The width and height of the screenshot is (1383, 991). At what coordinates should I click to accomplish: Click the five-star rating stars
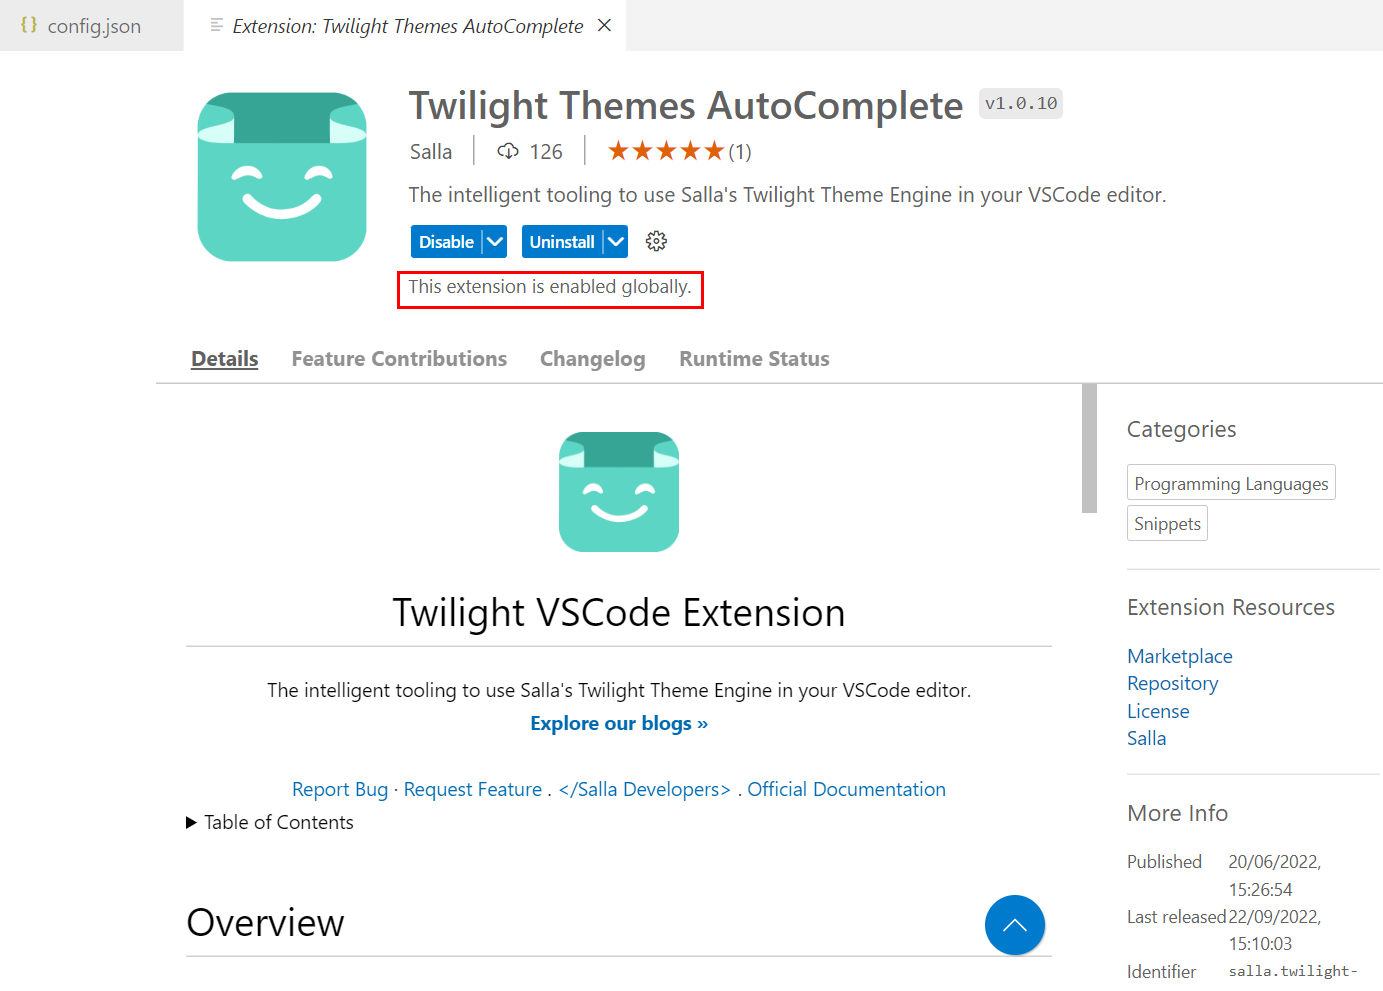point(665,149)
